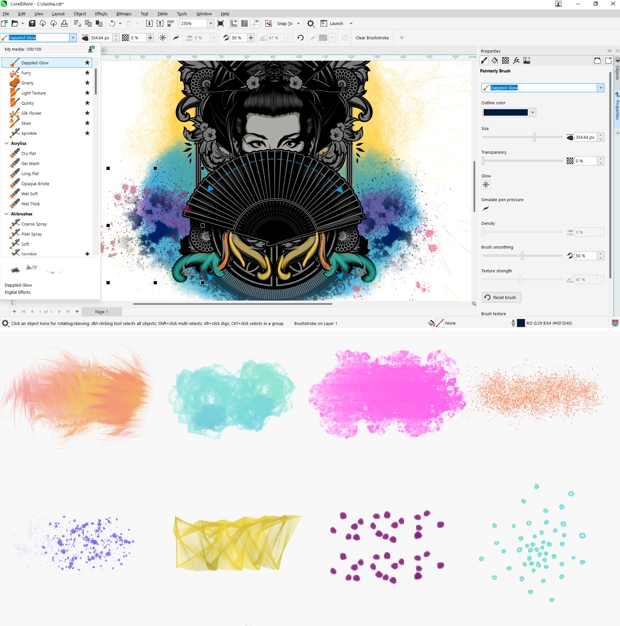Select the Coarse Spray airbrush
This screenshot has height=626, width=620.
point(47,224)
